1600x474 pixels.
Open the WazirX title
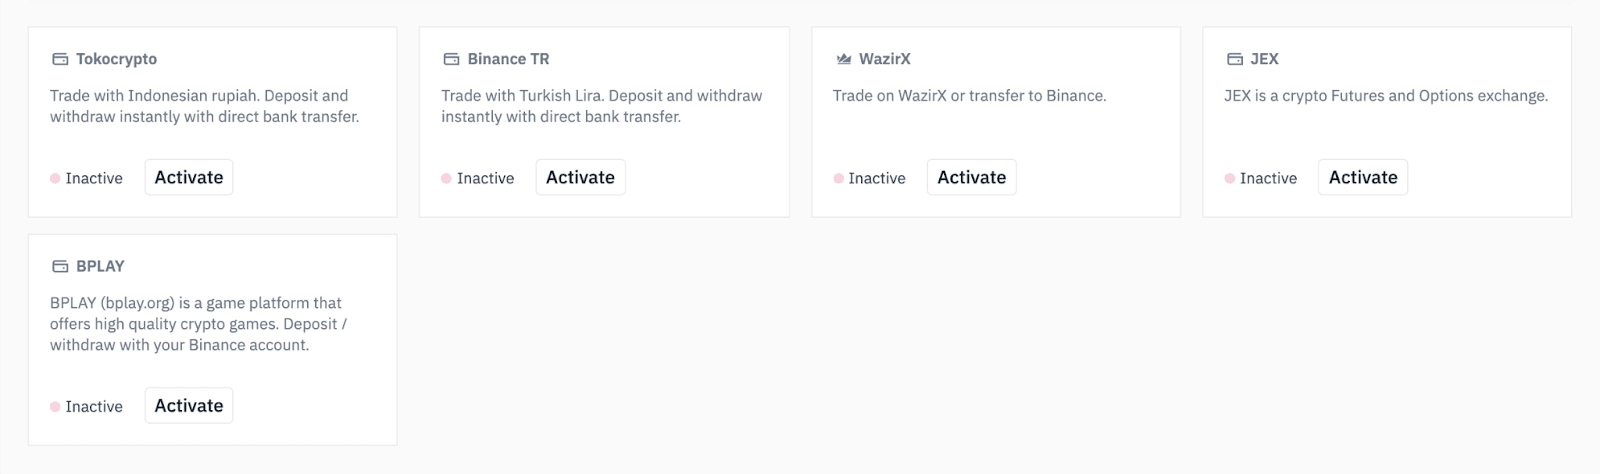click(884, 59)
